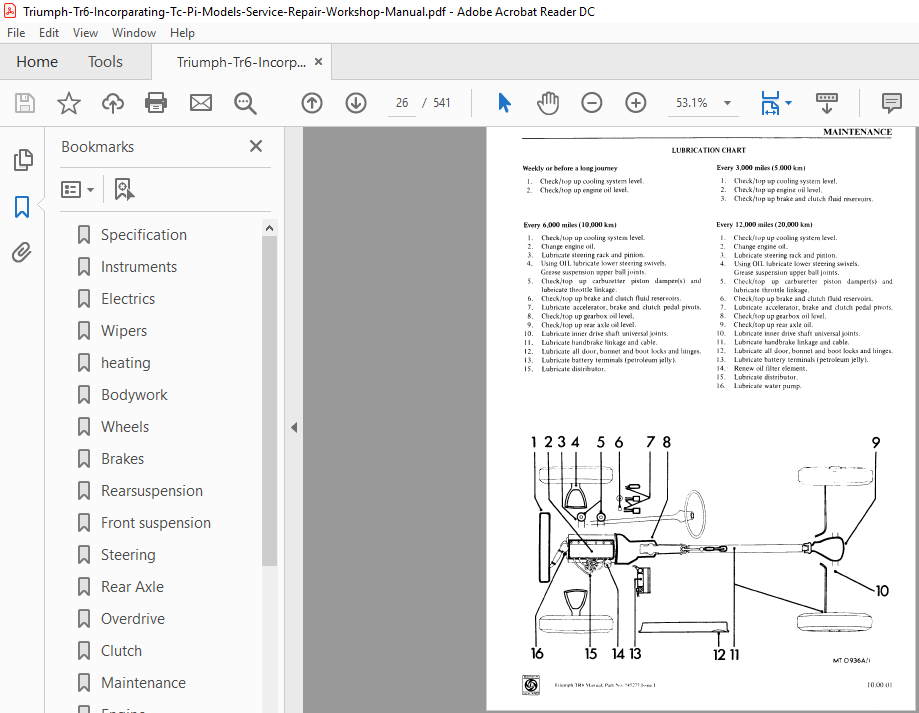This screenshot has width=919, height=713.
Task: Open the View menu
Action: pos(85,33)
